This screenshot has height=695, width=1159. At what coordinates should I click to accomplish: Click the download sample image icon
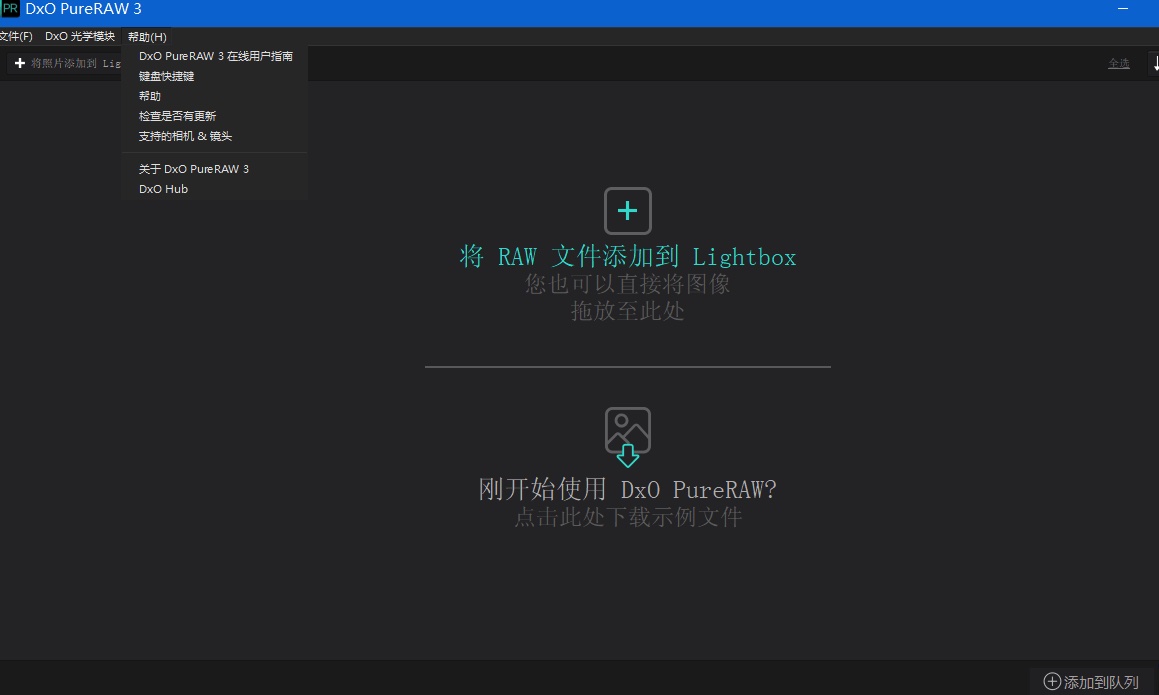[x=628, y=436]
